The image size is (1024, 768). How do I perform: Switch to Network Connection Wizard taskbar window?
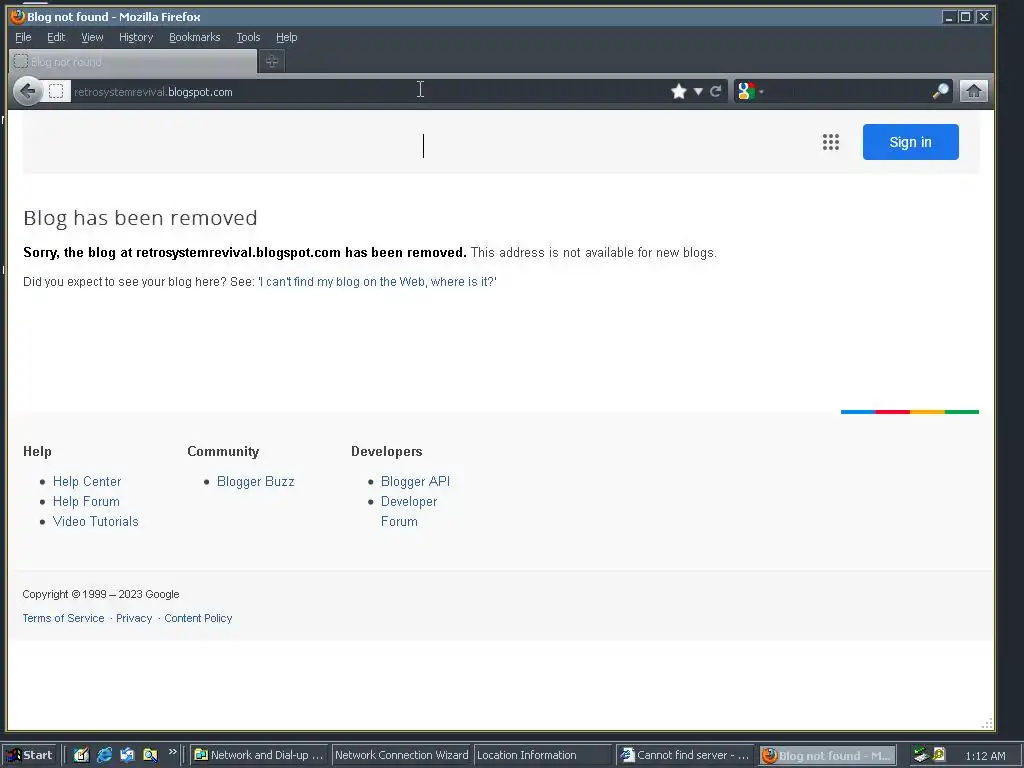402,755
